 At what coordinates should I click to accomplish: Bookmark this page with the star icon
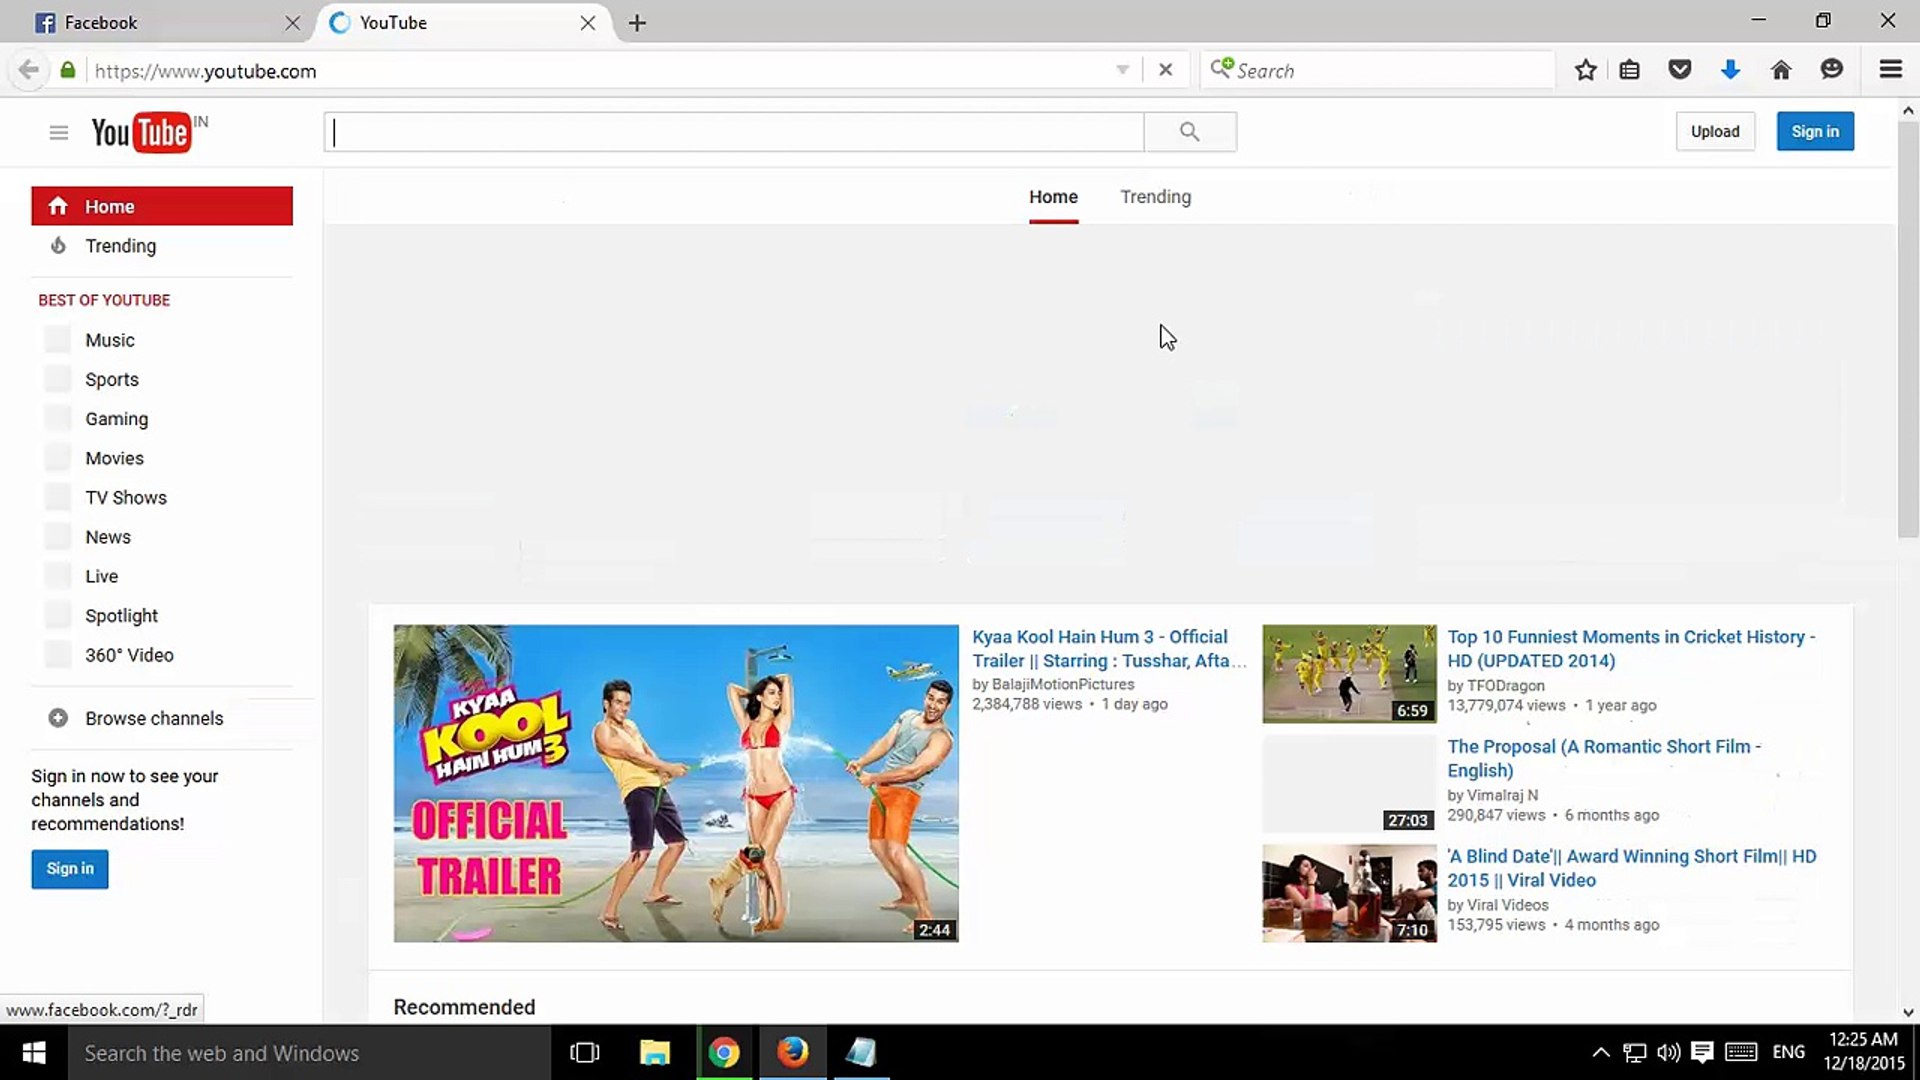point(1584,70)
